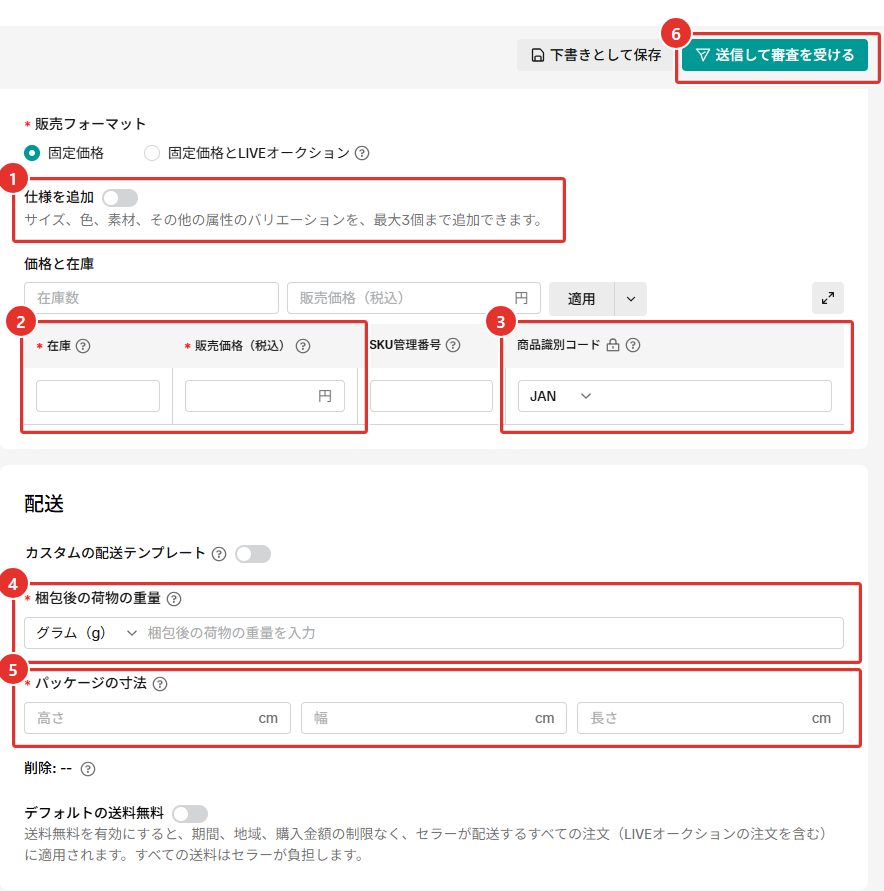Image resolution: width=884 pixels, height=891 pixels.
Task: Click batch 在庫数 input field
Action: (151, 298)
